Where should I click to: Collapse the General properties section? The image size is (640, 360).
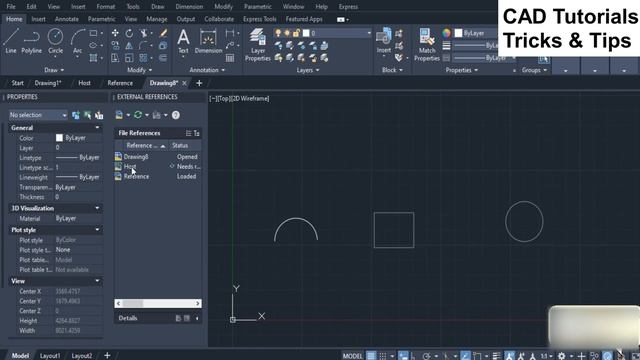pyautogui.click(x=97, y=128)
